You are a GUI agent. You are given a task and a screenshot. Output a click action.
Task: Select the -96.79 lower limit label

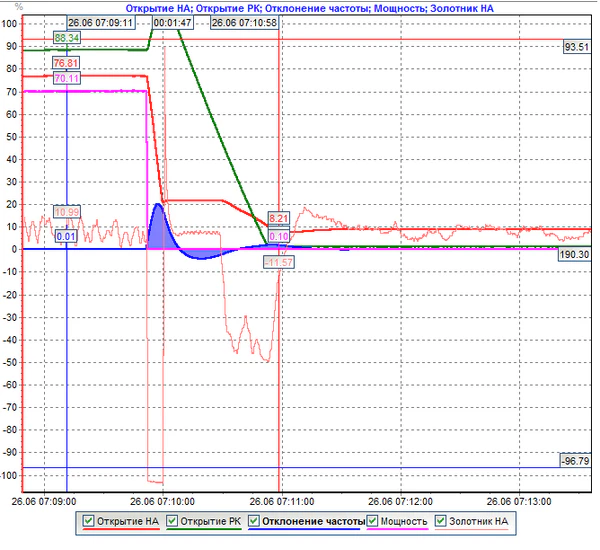(x=575, y=461)
